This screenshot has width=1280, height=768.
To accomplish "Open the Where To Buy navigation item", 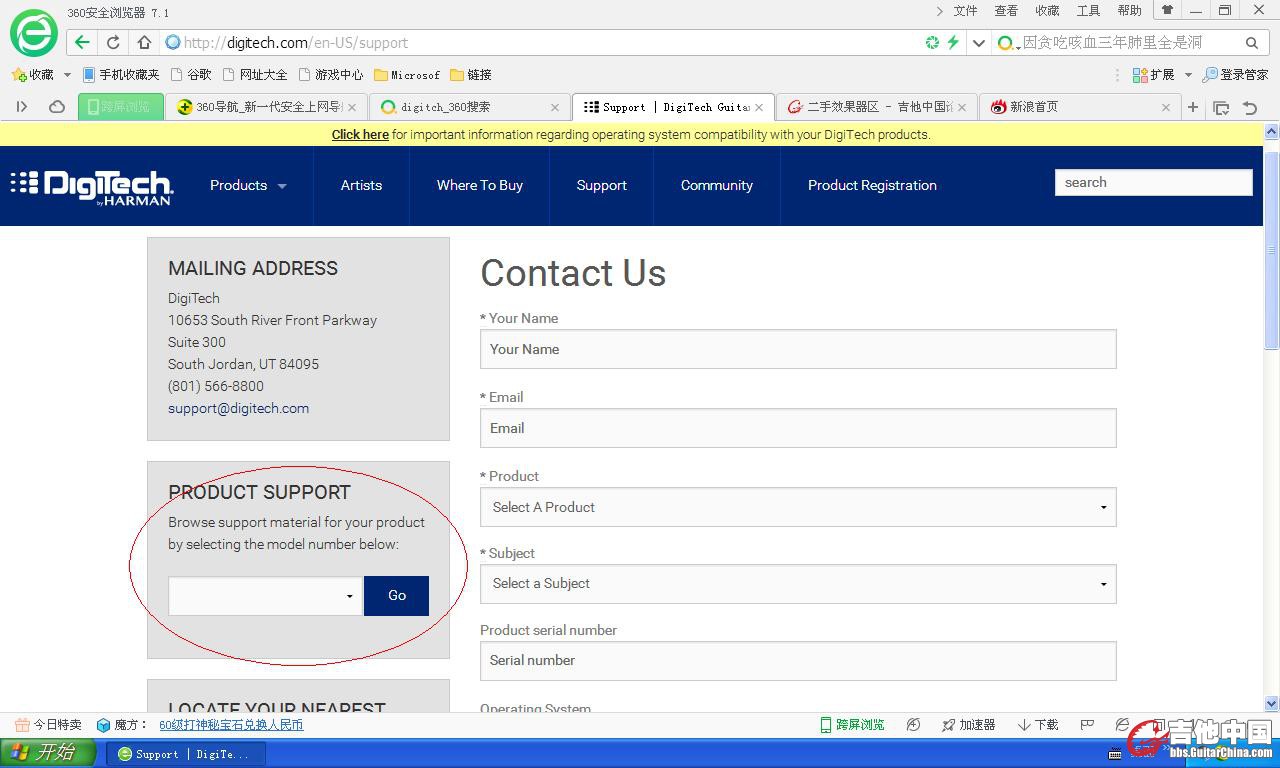I will tap(480, 185).
